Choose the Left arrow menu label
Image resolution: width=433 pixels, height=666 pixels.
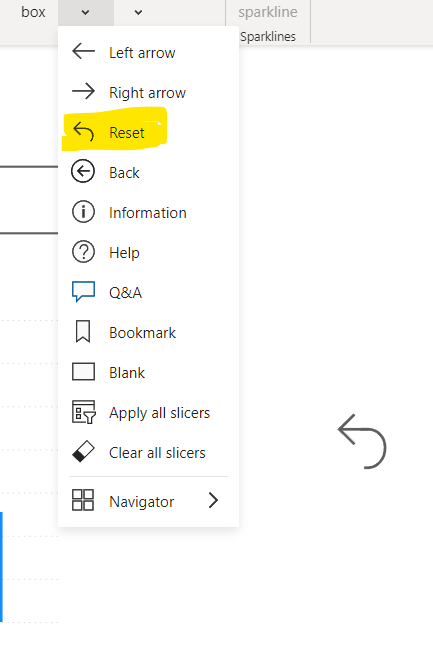click(x=142, y=53)
